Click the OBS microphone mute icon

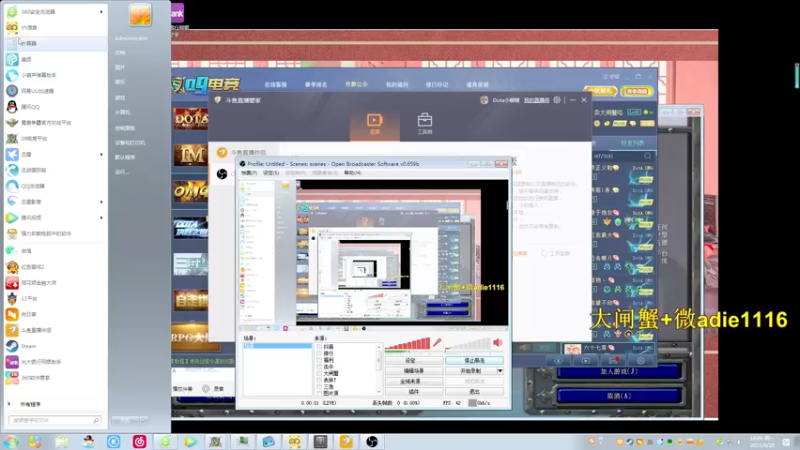(x=437, y=342)
